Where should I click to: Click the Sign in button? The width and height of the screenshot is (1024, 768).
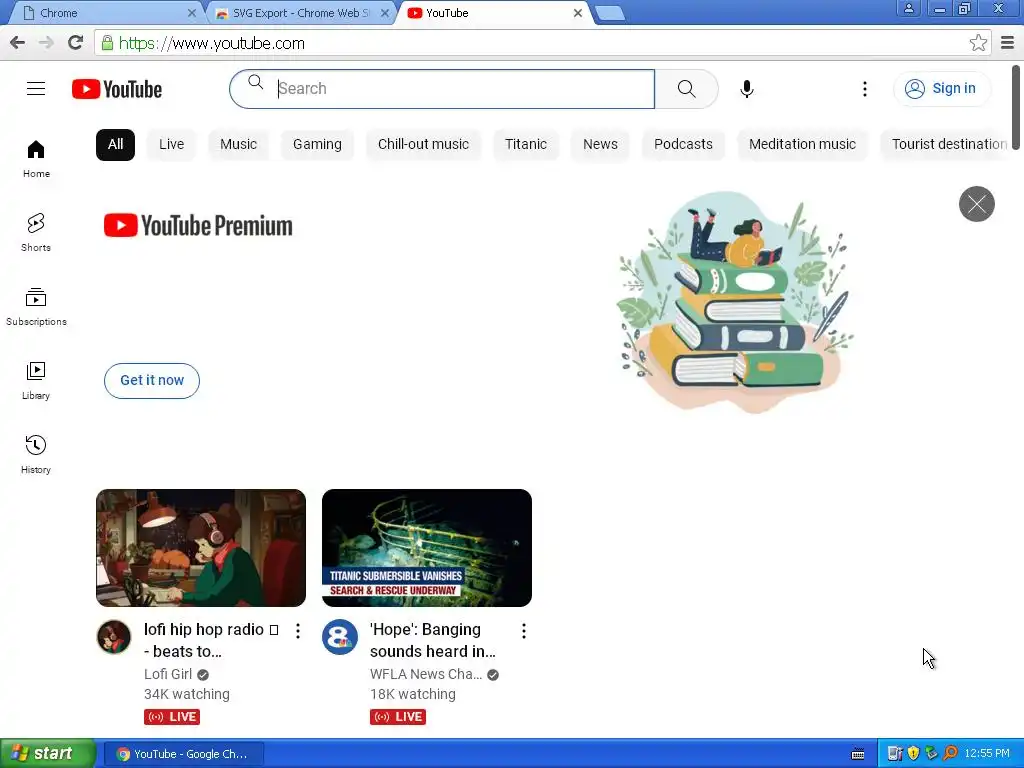point(942,89)
